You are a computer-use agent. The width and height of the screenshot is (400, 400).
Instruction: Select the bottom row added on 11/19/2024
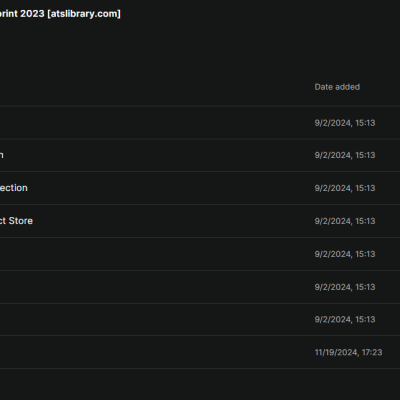tap(200, 352)
